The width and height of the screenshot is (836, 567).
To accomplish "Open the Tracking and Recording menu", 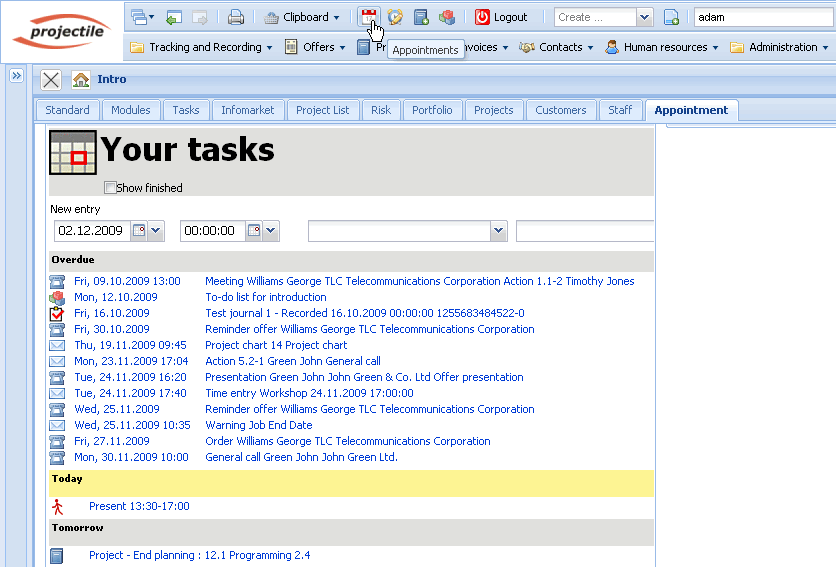I will 201,47.
